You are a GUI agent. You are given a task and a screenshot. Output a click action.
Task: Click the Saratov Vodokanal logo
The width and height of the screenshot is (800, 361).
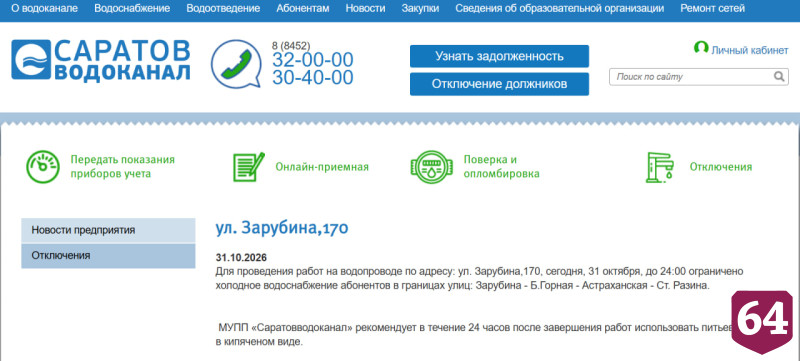[x=101, y=60]
